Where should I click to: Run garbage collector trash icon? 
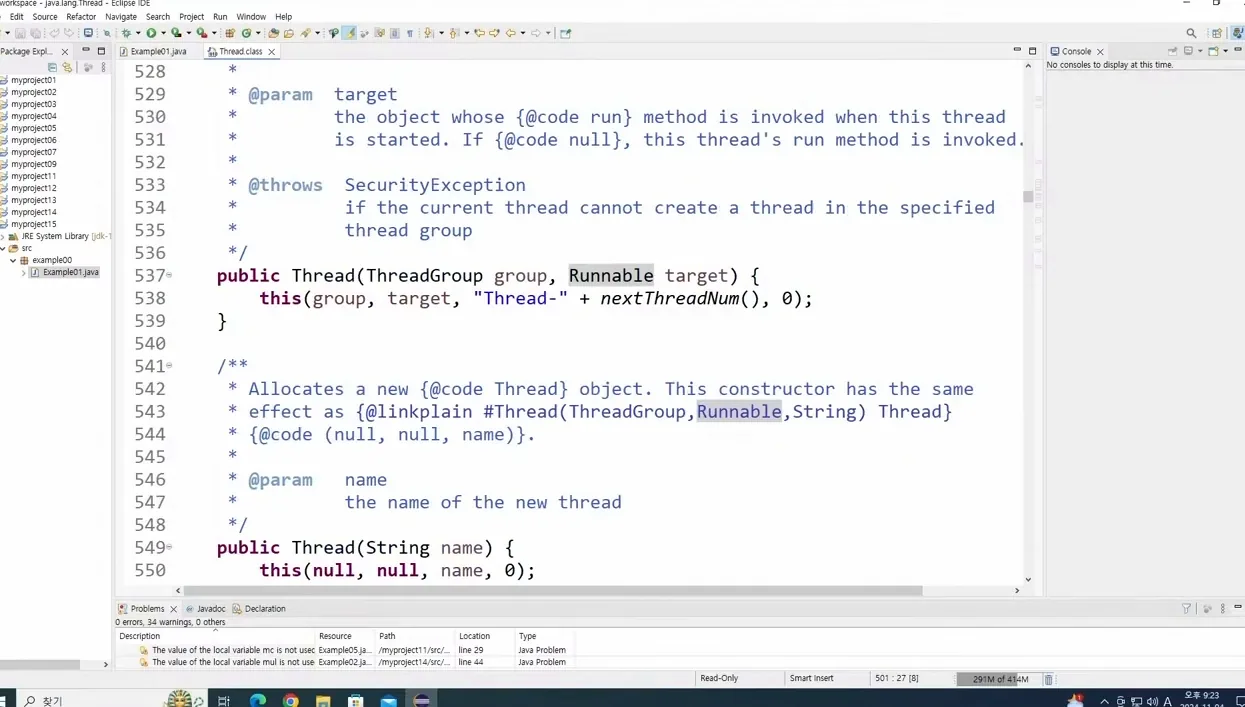pyautogui.click(x=1048, y=679)
